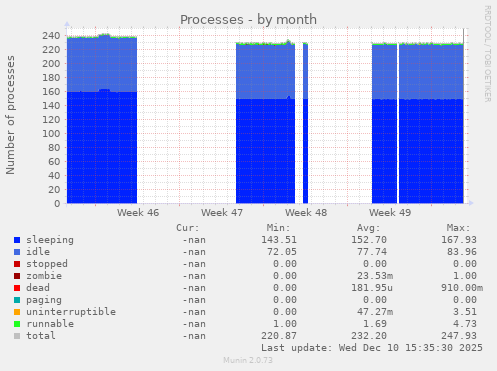Click the 'idle' legend label
Image resolution: width=497 pixels, height=371 pixels.
(x=38, y=252)
